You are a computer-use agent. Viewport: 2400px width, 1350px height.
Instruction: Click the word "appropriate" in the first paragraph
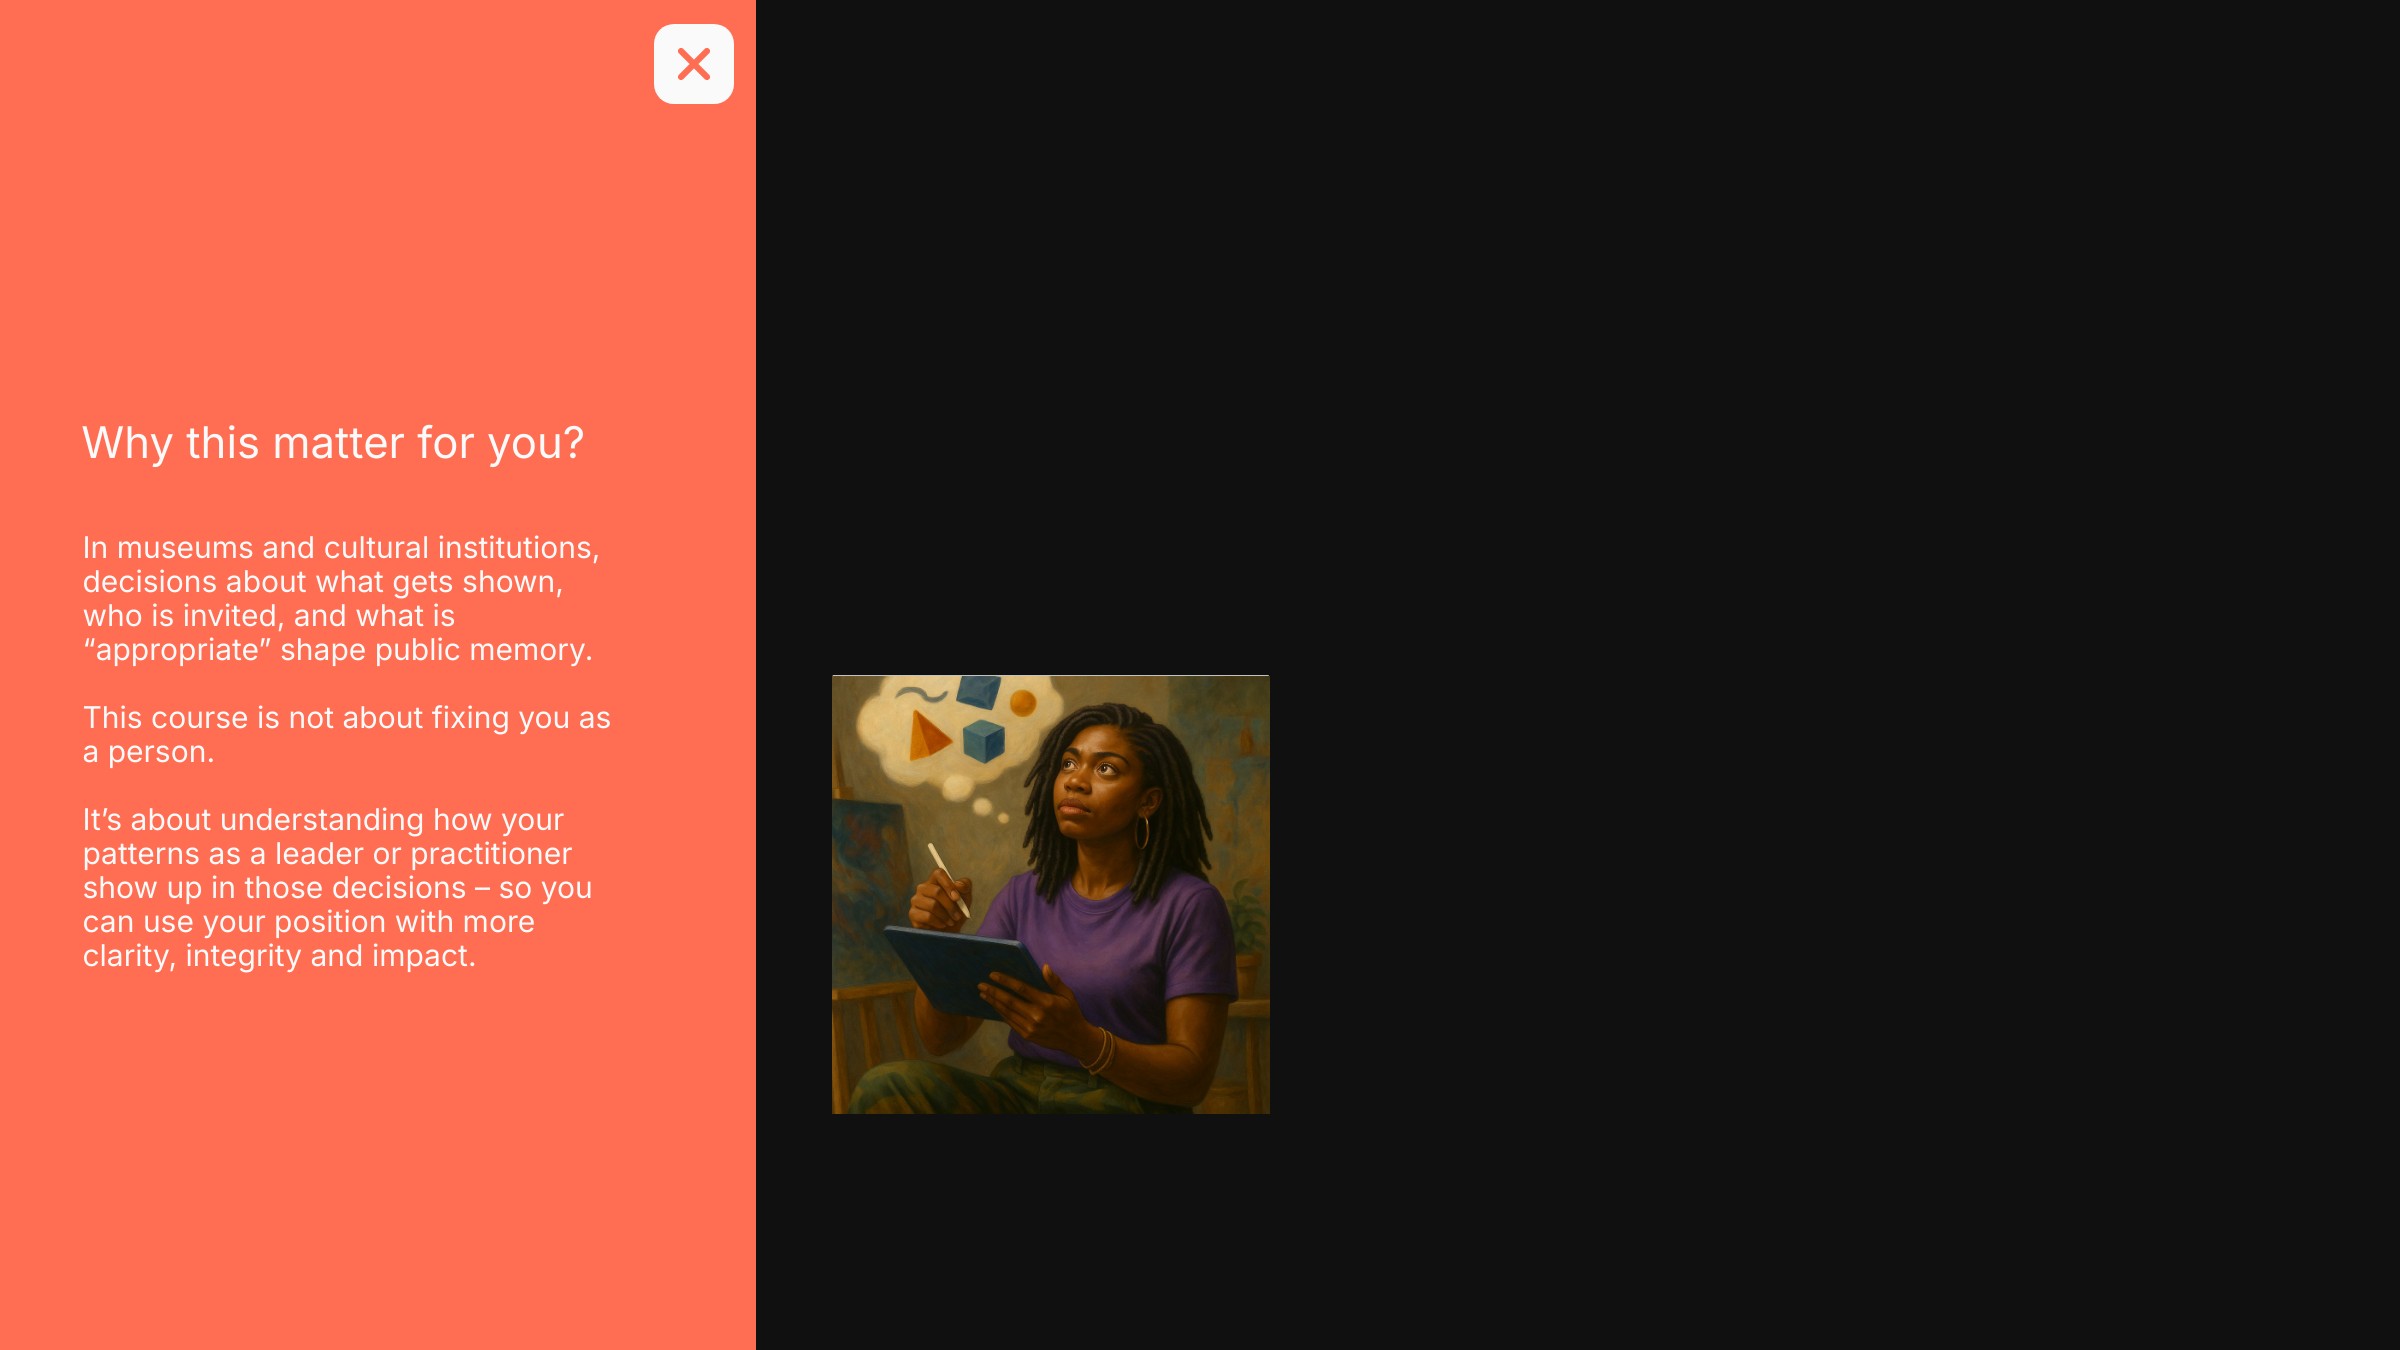177,650
